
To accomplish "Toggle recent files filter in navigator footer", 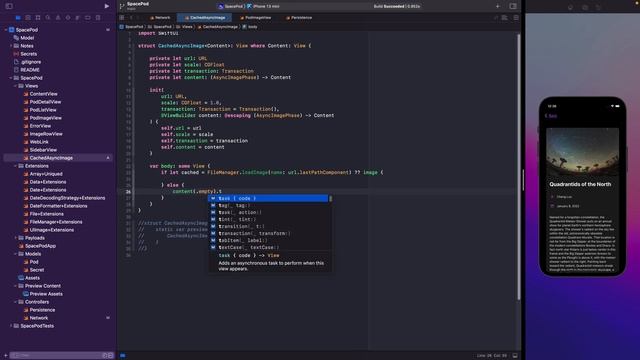I will (104, 356).
